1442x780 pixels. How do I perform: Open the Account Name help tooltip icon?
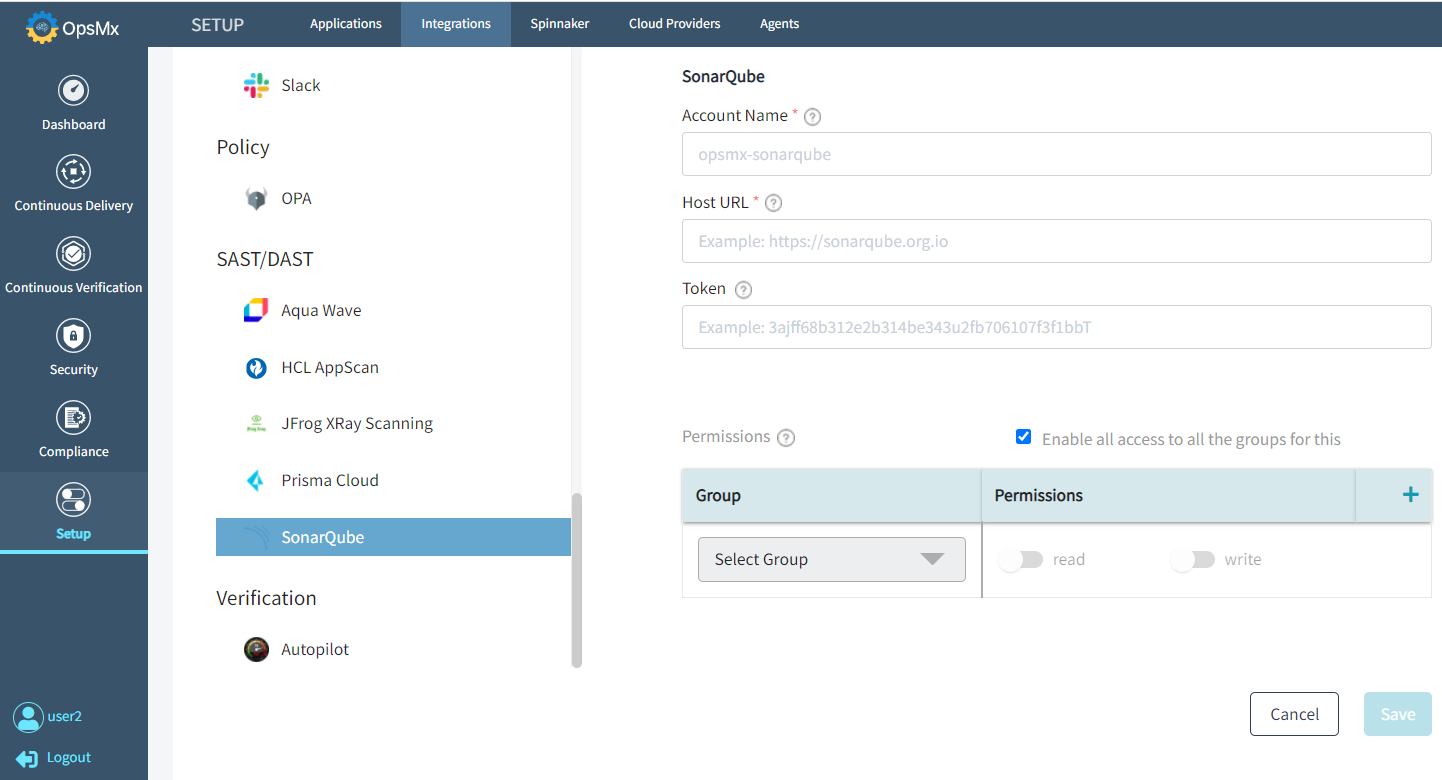tap(812, 116)
